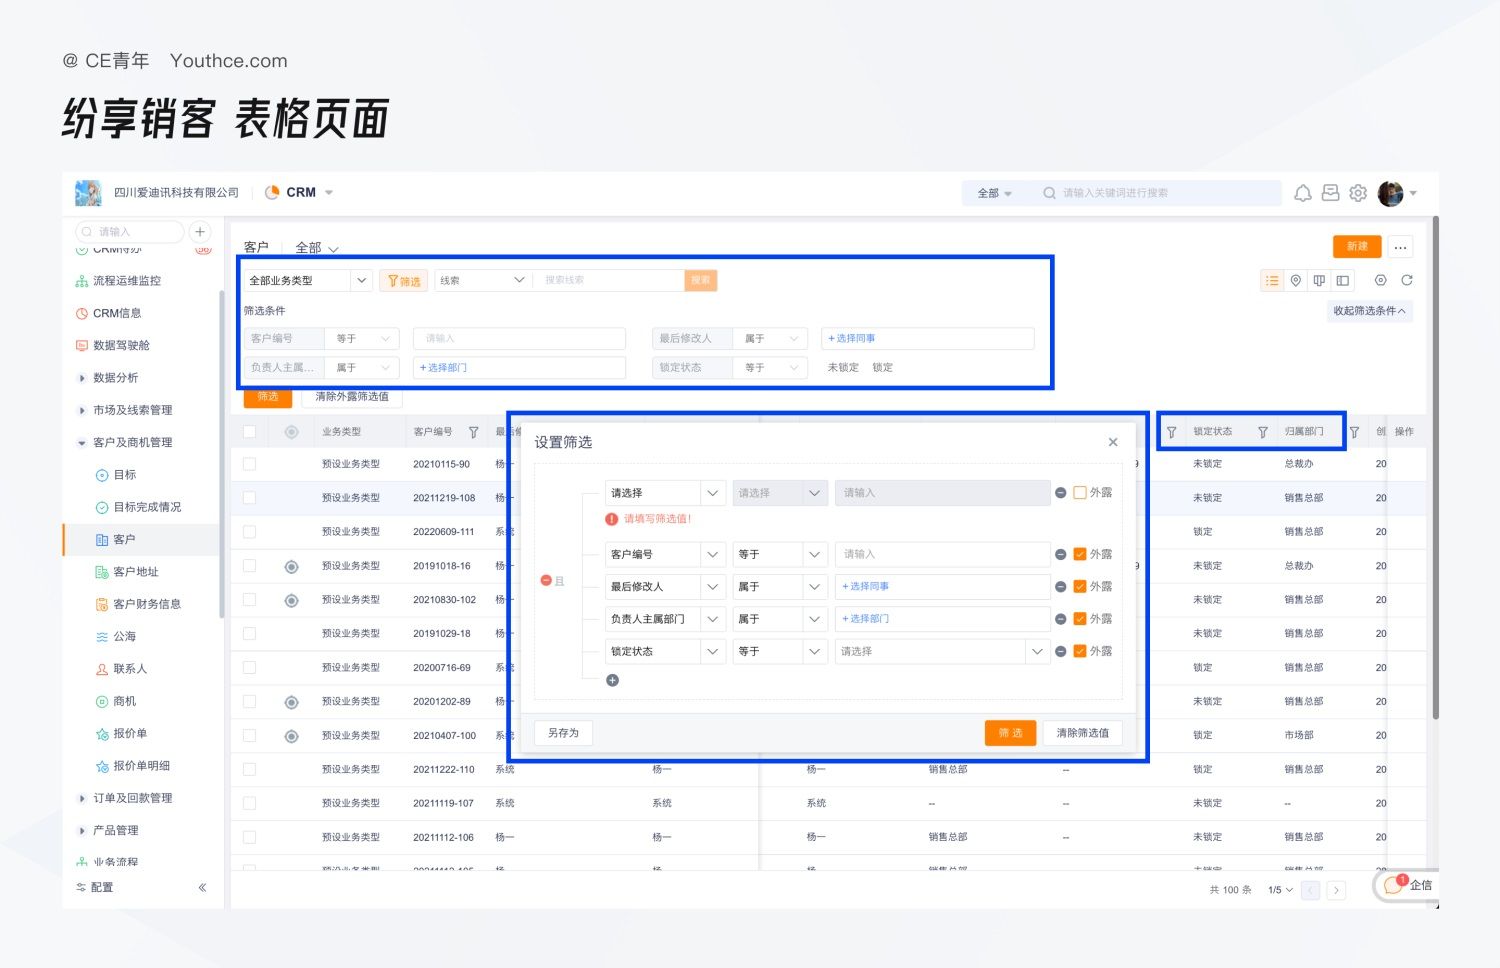Open the 企信 chat bubble

(x=1408, y=885)
